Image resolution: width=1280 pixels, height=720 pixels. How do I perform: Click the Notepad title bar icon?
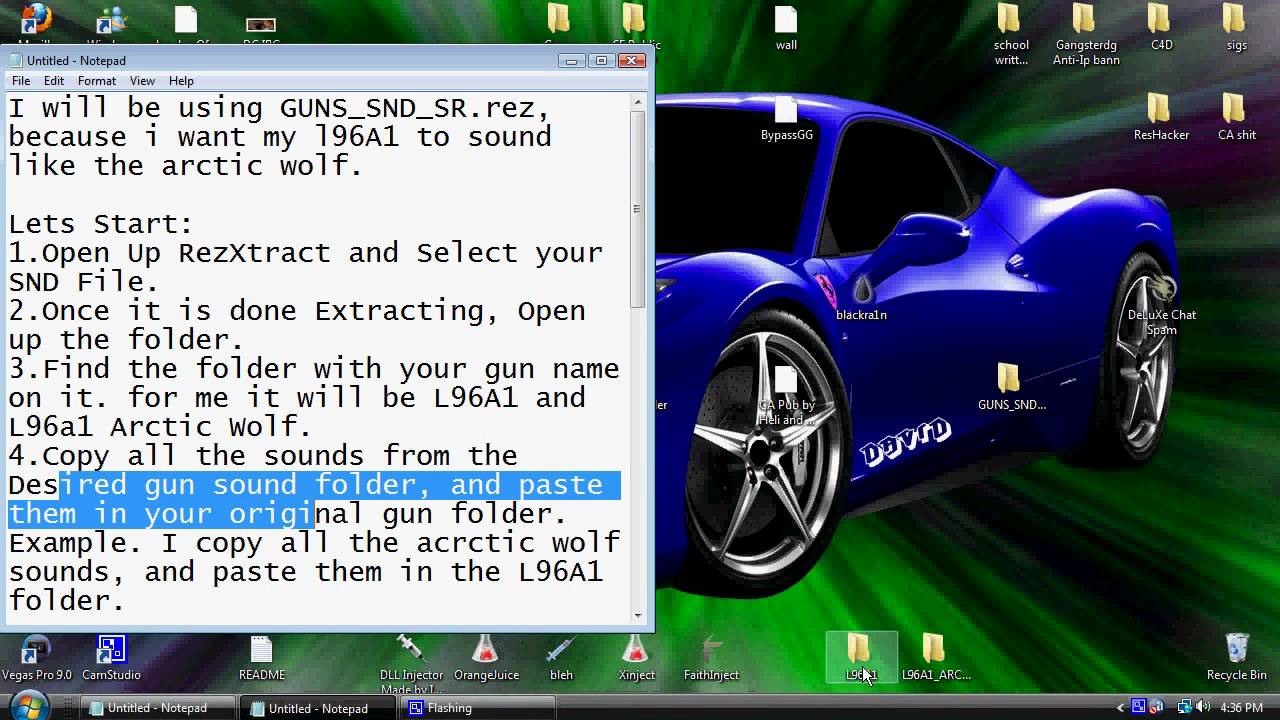click(x=16, y=60)
